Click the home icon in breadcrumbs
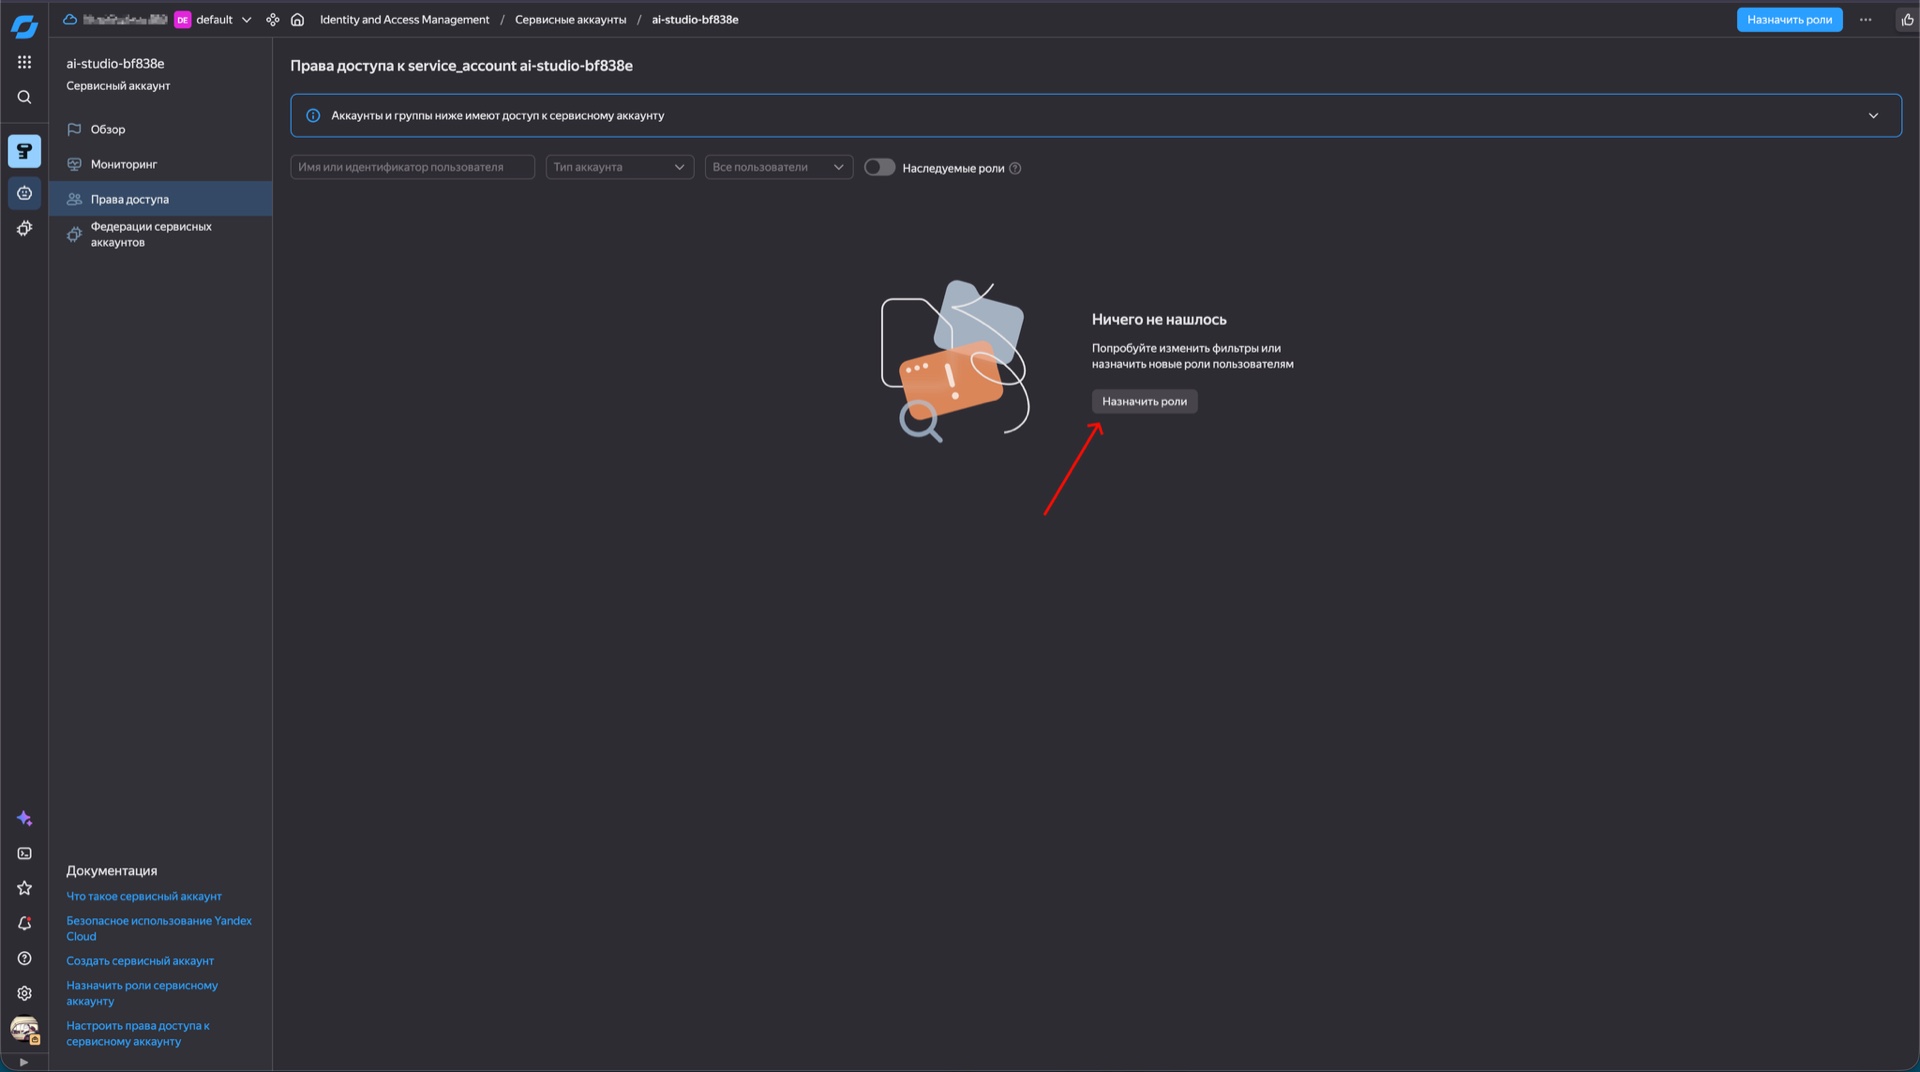Image resolution: width=1920 pixels, height=1072 pixels. point(297,20)
